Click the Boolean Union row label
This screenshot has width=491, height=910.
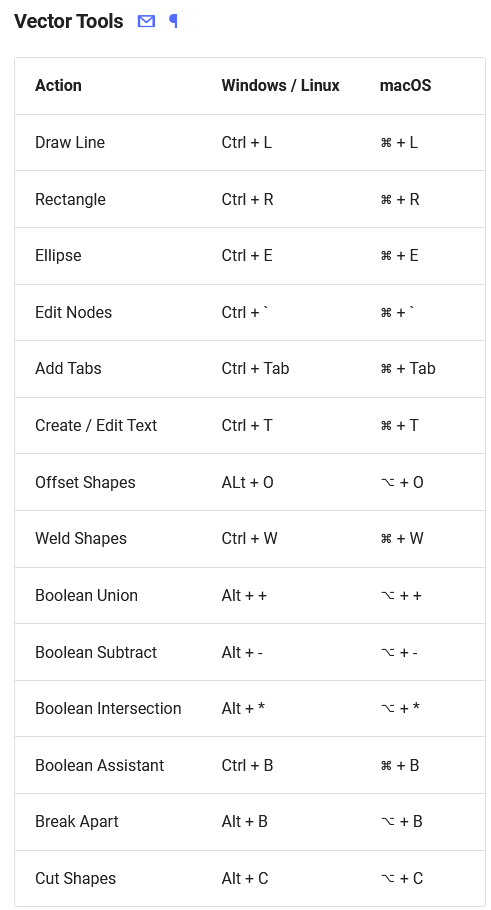[x=86, y=595]
